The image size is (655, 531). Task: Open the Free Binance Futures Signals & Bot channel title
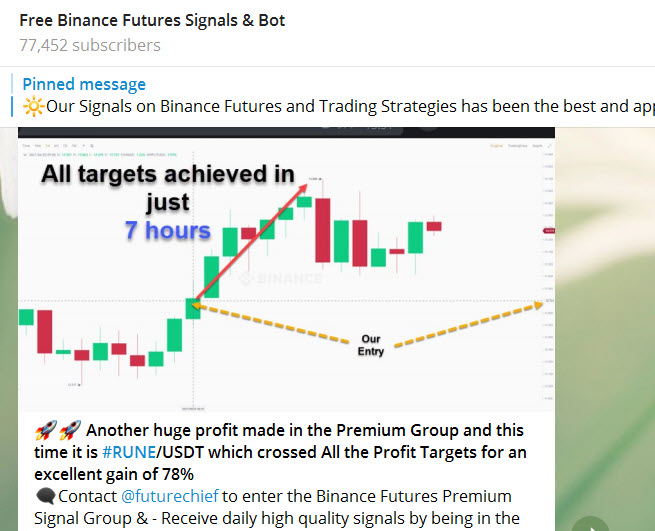(x=152, y=20)
